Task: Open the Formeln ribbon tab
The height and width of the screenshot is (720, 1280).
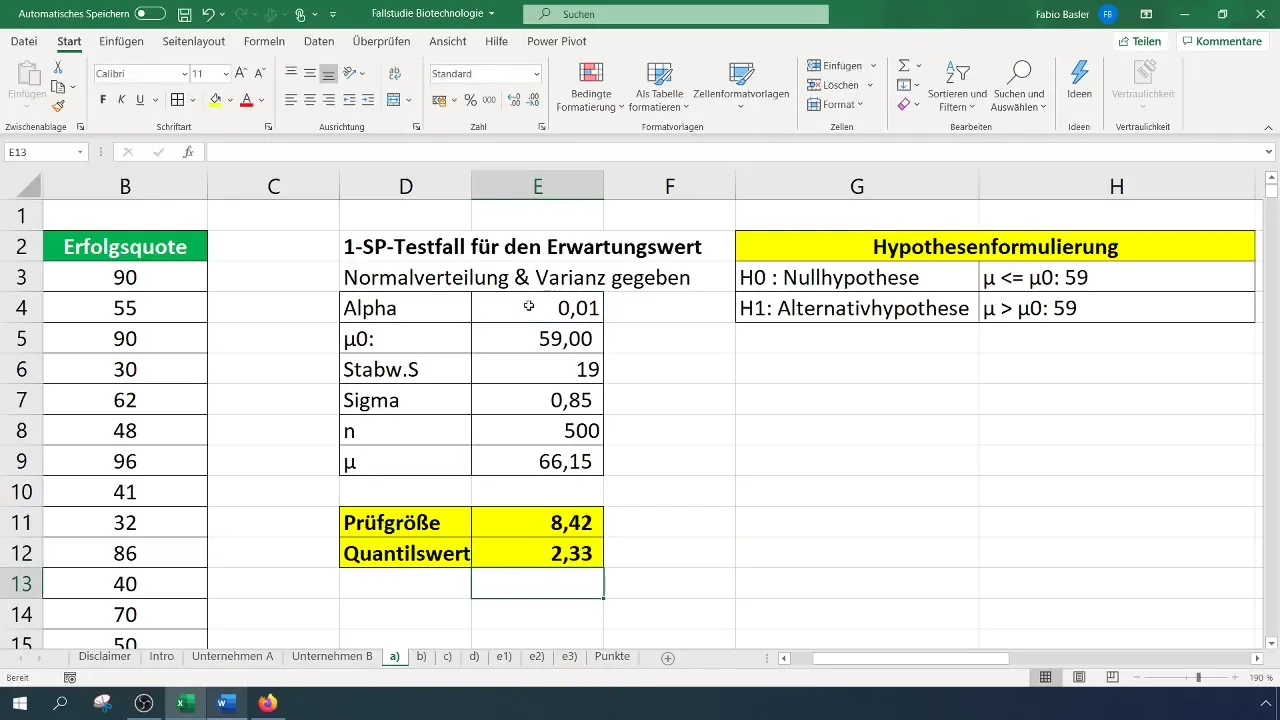Action: 264,41
